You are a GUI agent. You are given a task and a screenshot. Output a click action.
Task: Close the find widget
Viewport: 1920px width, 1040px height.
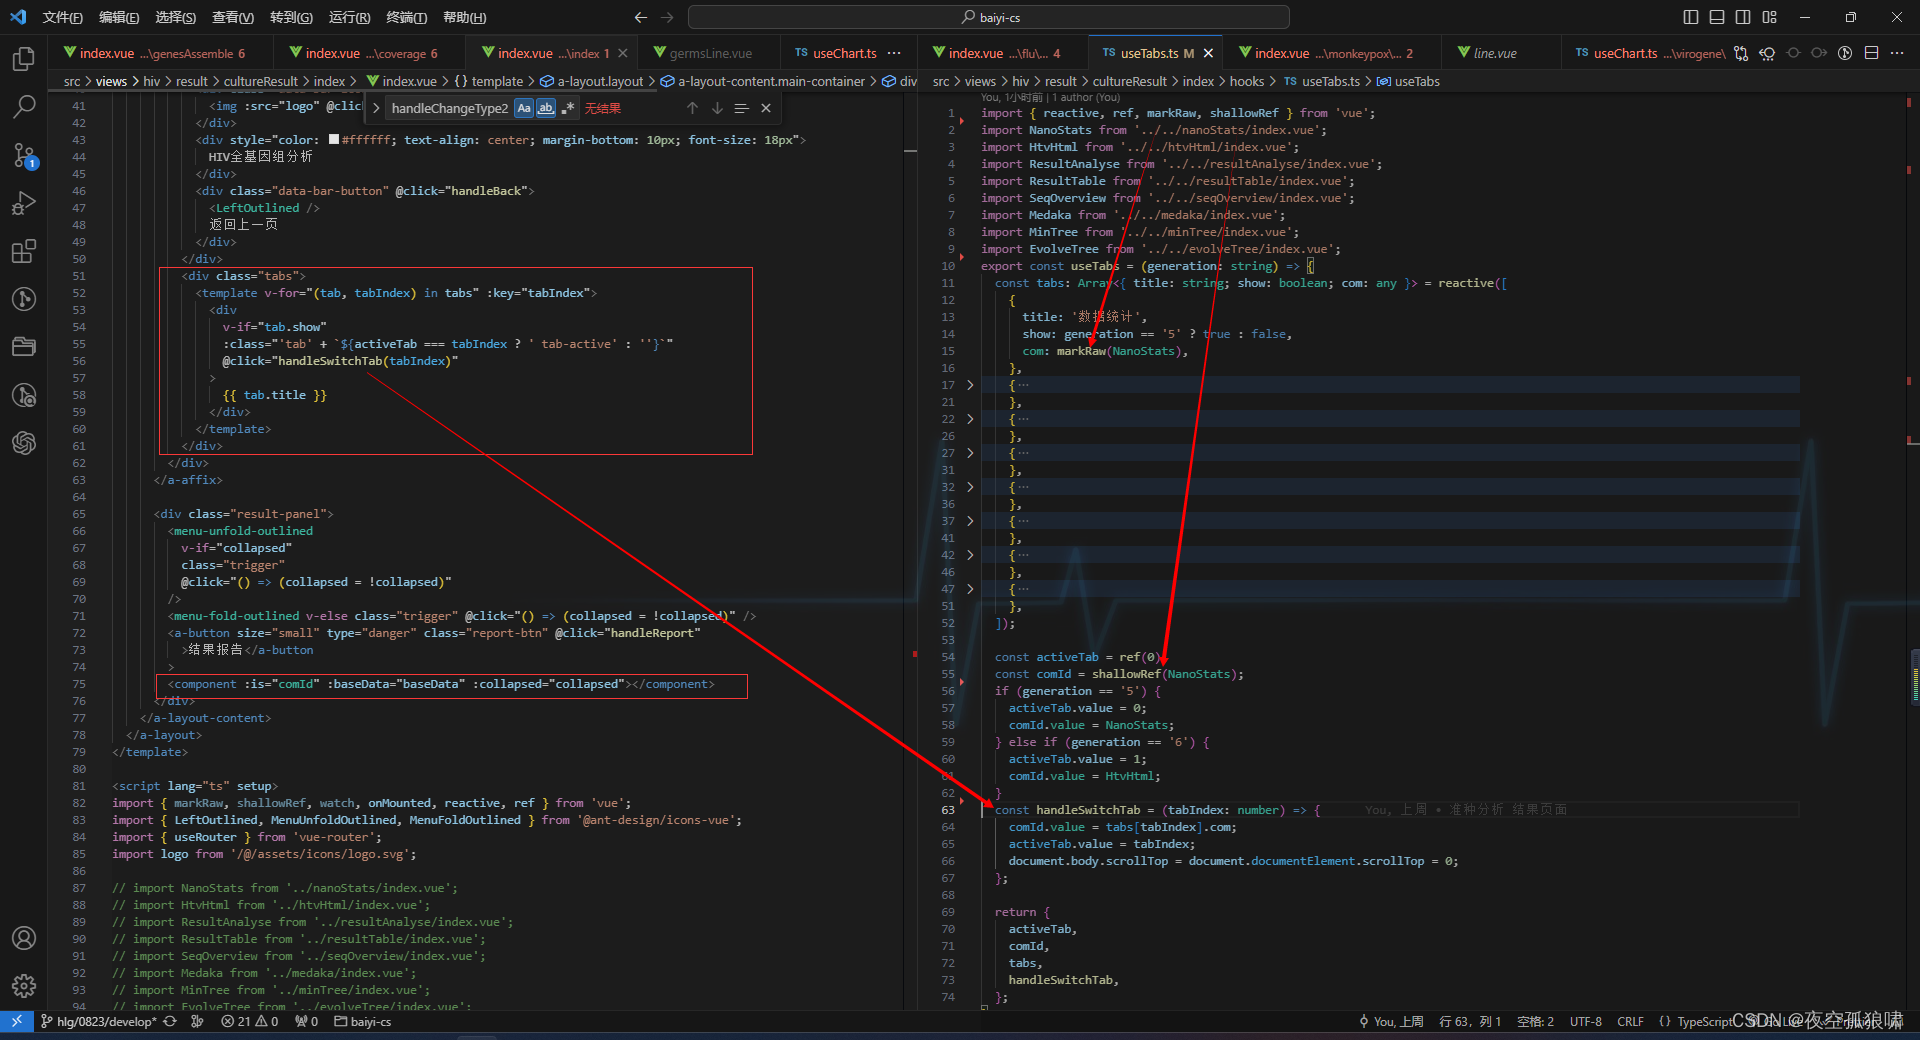[x=766, y=108]
